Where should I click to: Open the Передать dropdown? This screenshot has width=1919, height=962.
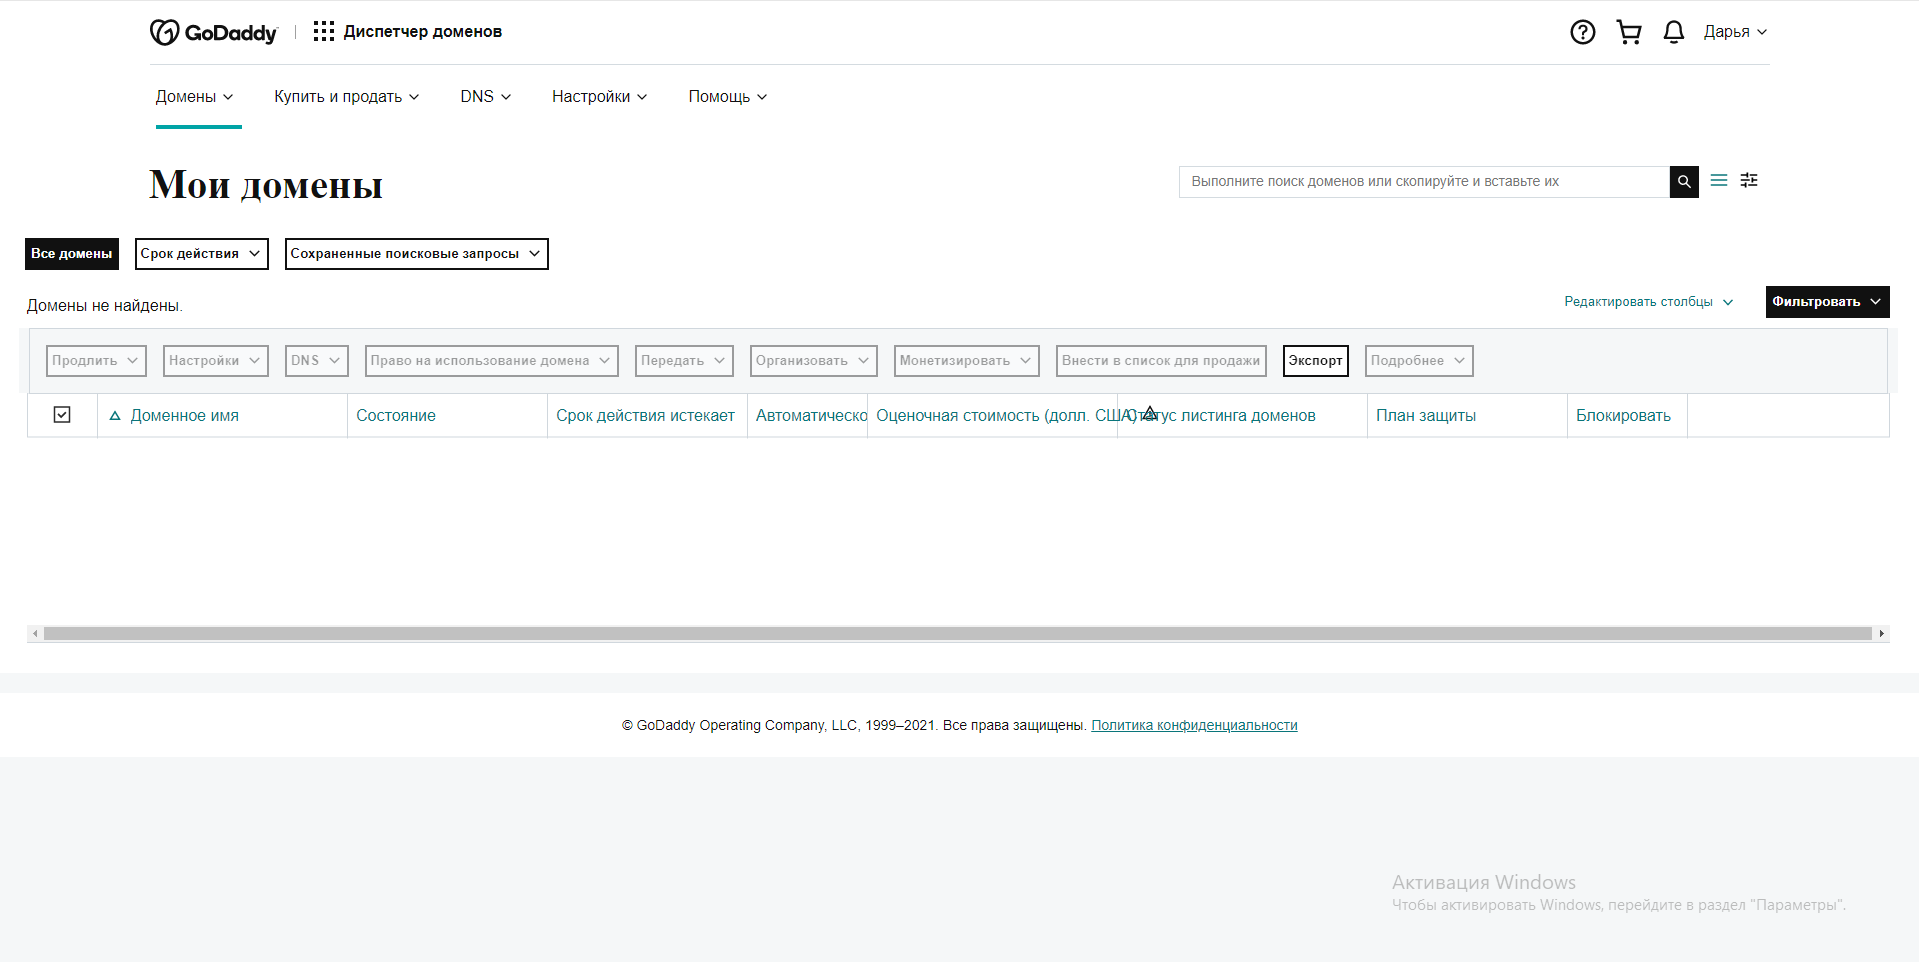click(x=684, y=361)
